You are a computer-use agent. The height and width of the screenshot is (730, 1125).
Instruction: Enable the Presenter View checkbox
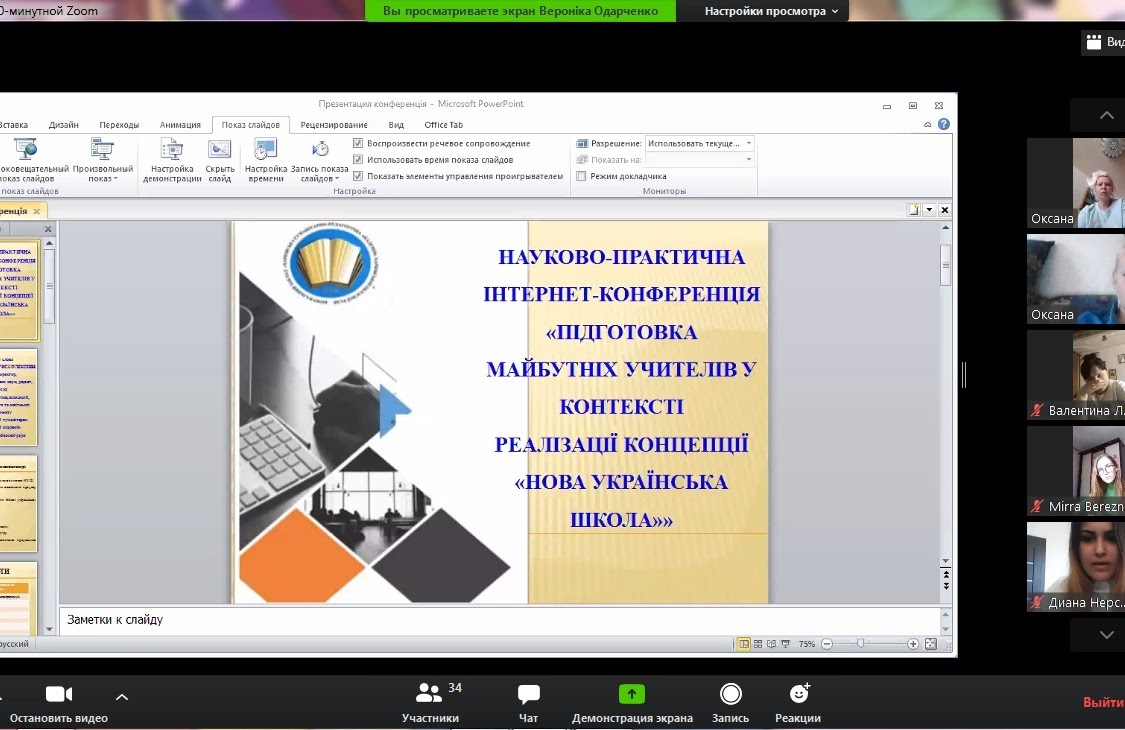click(582, 176)
